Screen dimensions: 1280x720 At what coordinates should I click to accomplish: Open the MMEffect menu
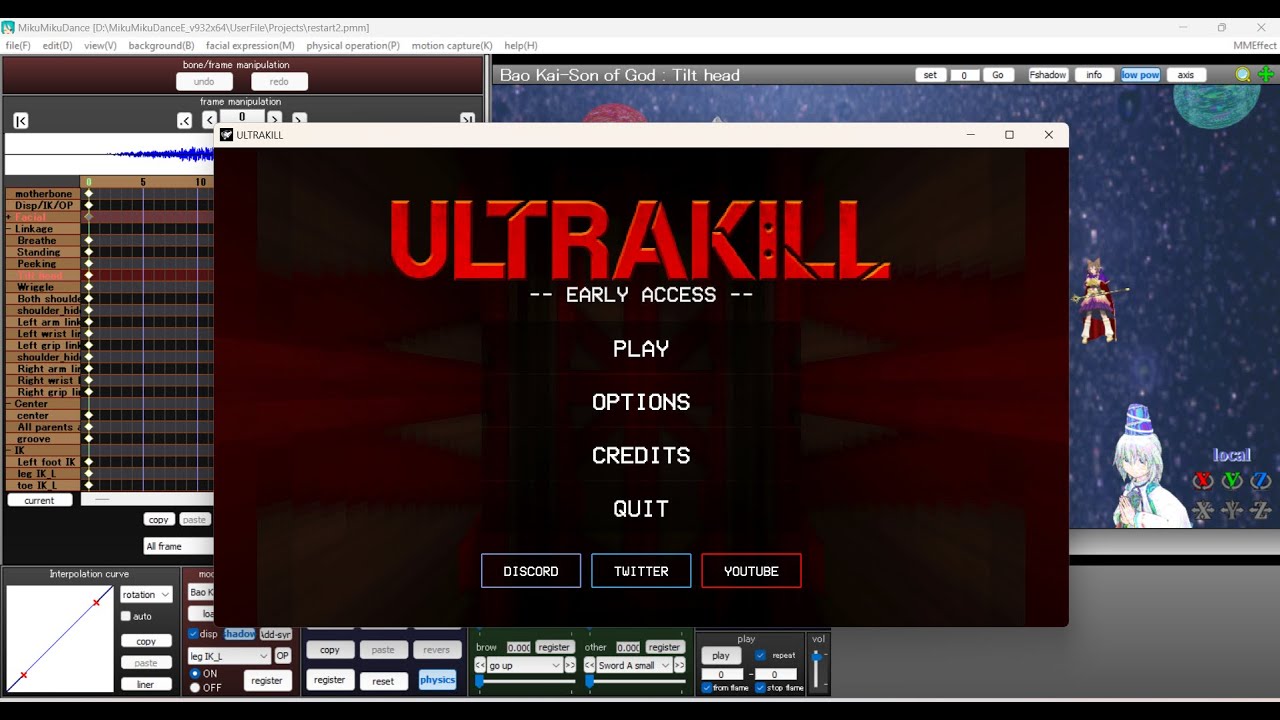(x=1254, y=46)
